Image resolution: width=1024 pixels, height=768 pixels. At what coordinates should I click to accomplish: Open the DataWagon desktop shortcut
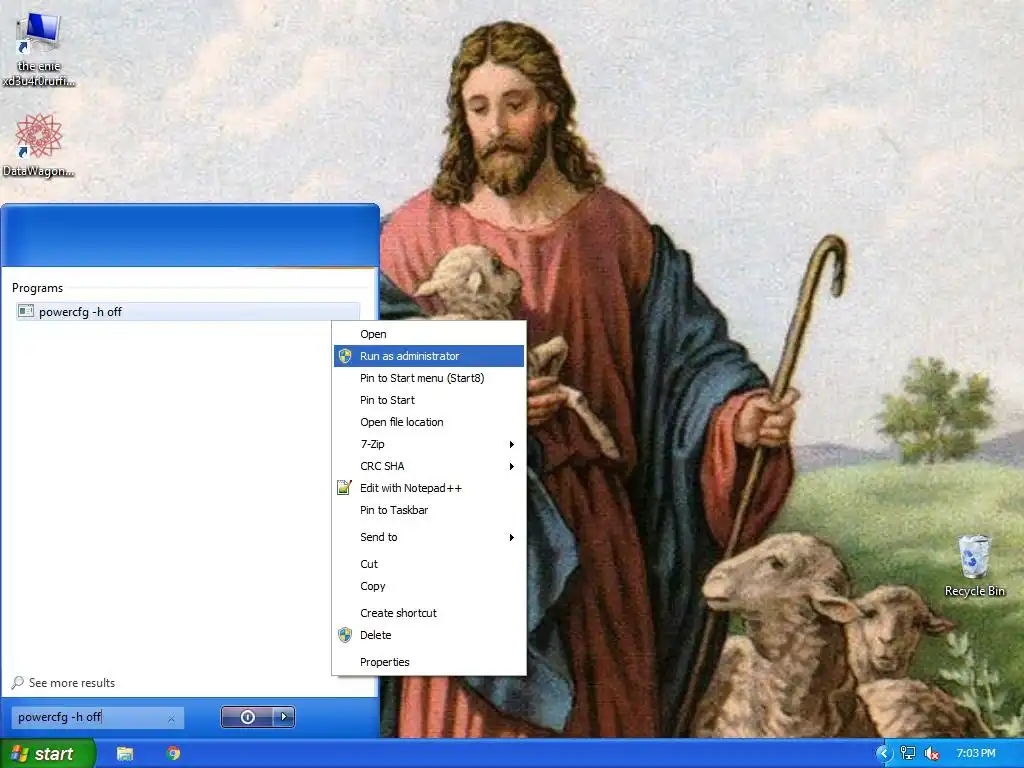39,145
